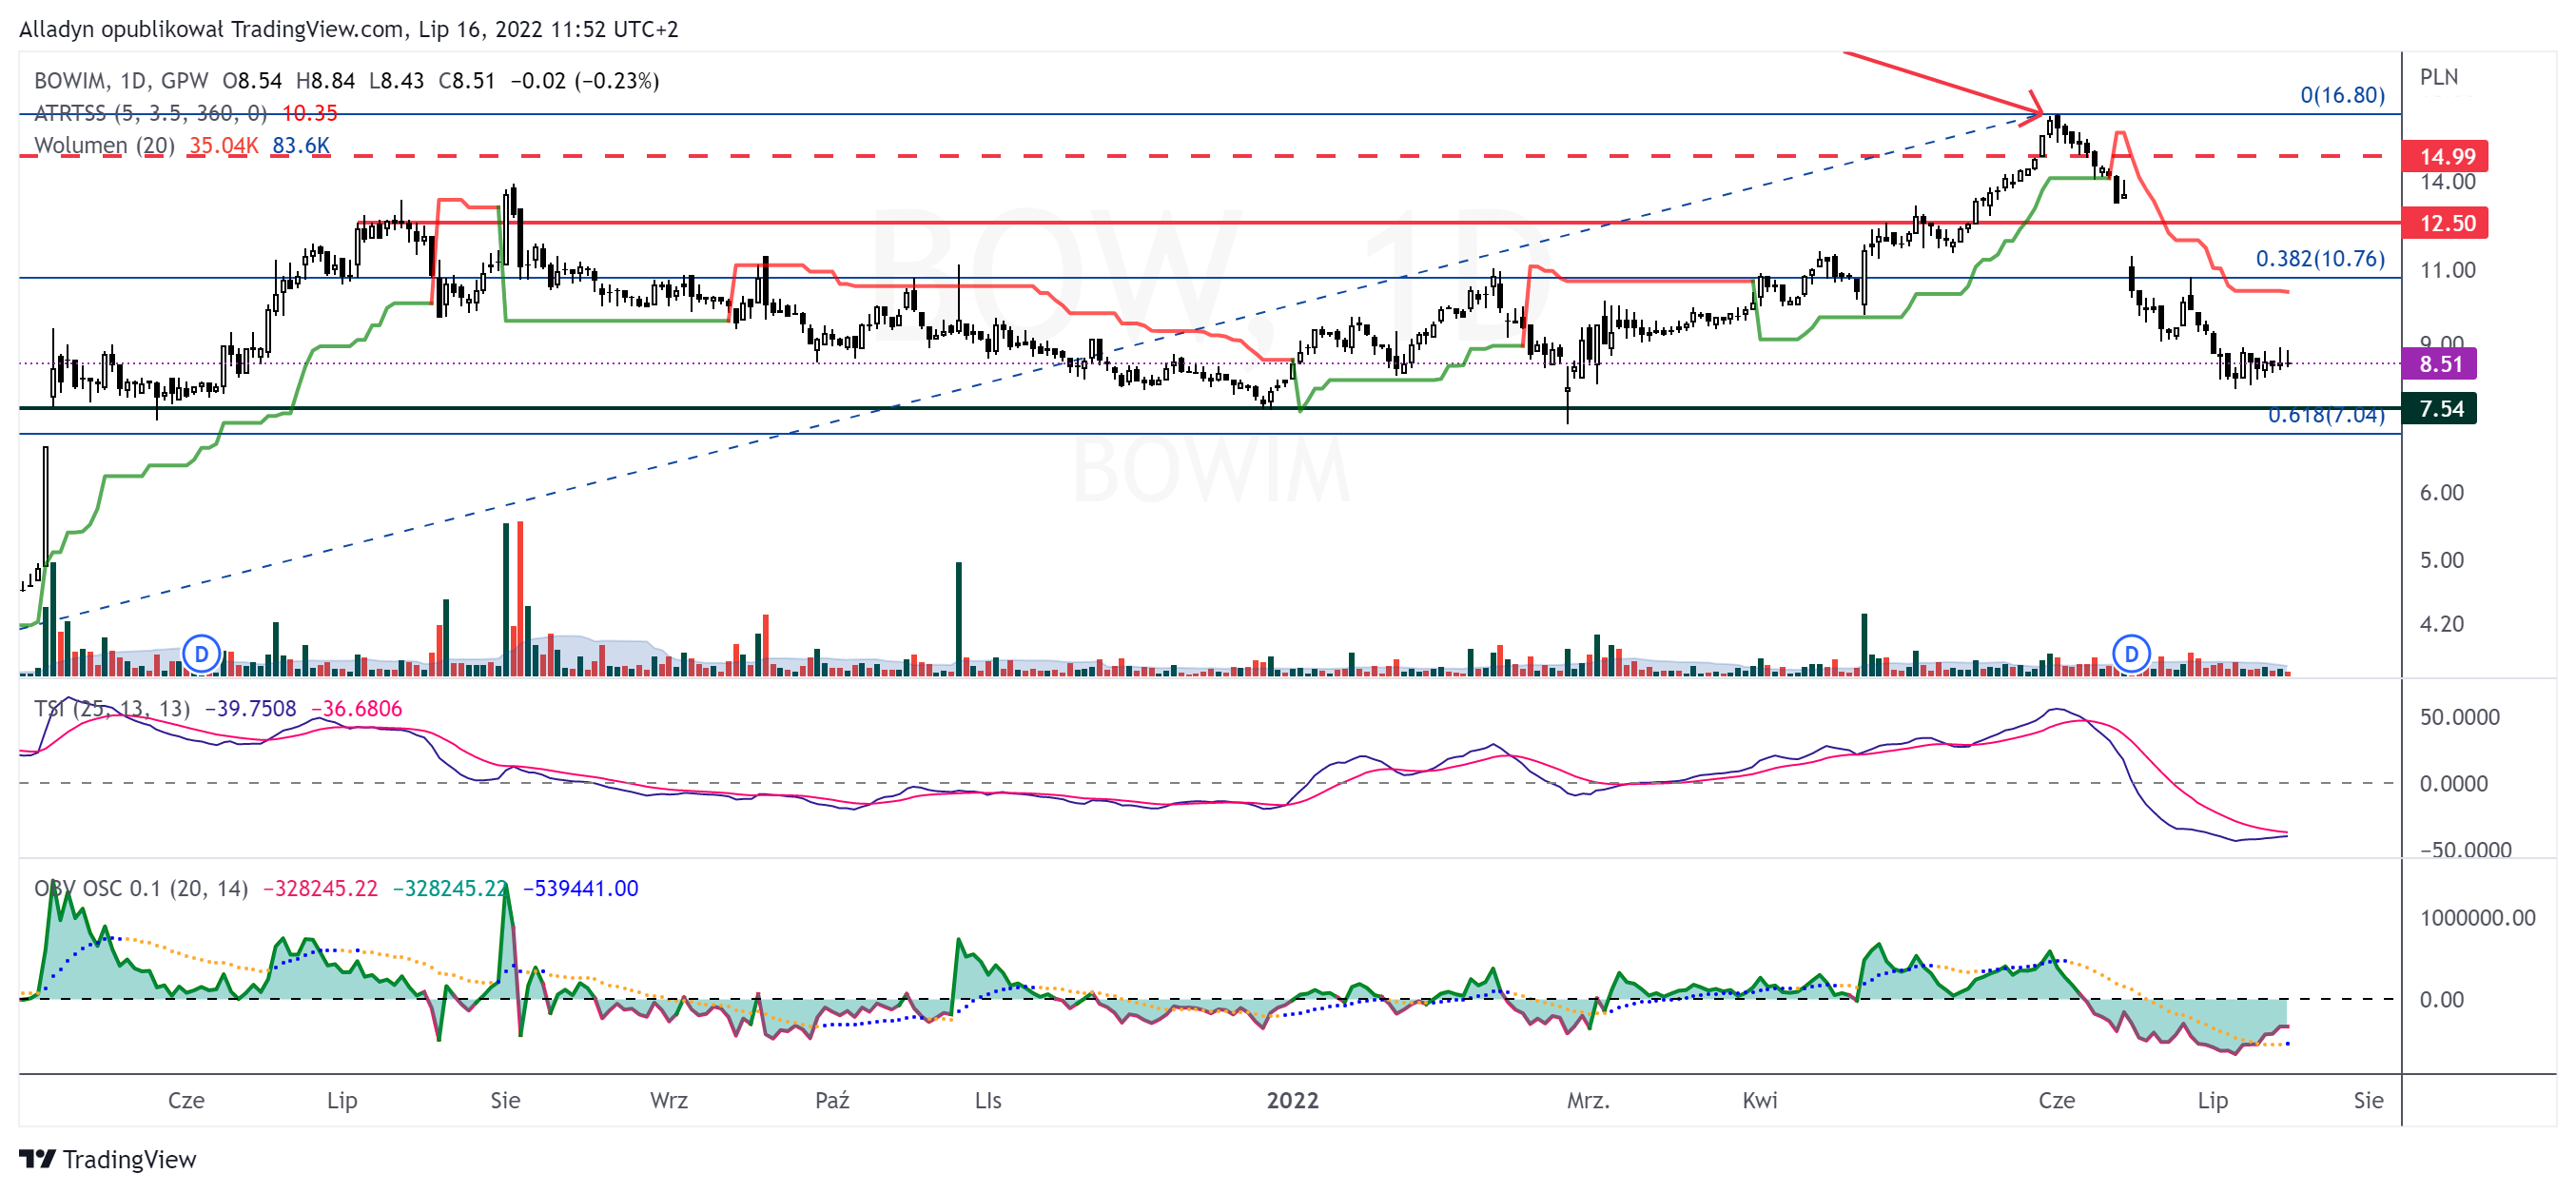The height and width of the screenshot is (1193, 2576).
Task: Click the 11.00 price axis label
Action: 2447,270
